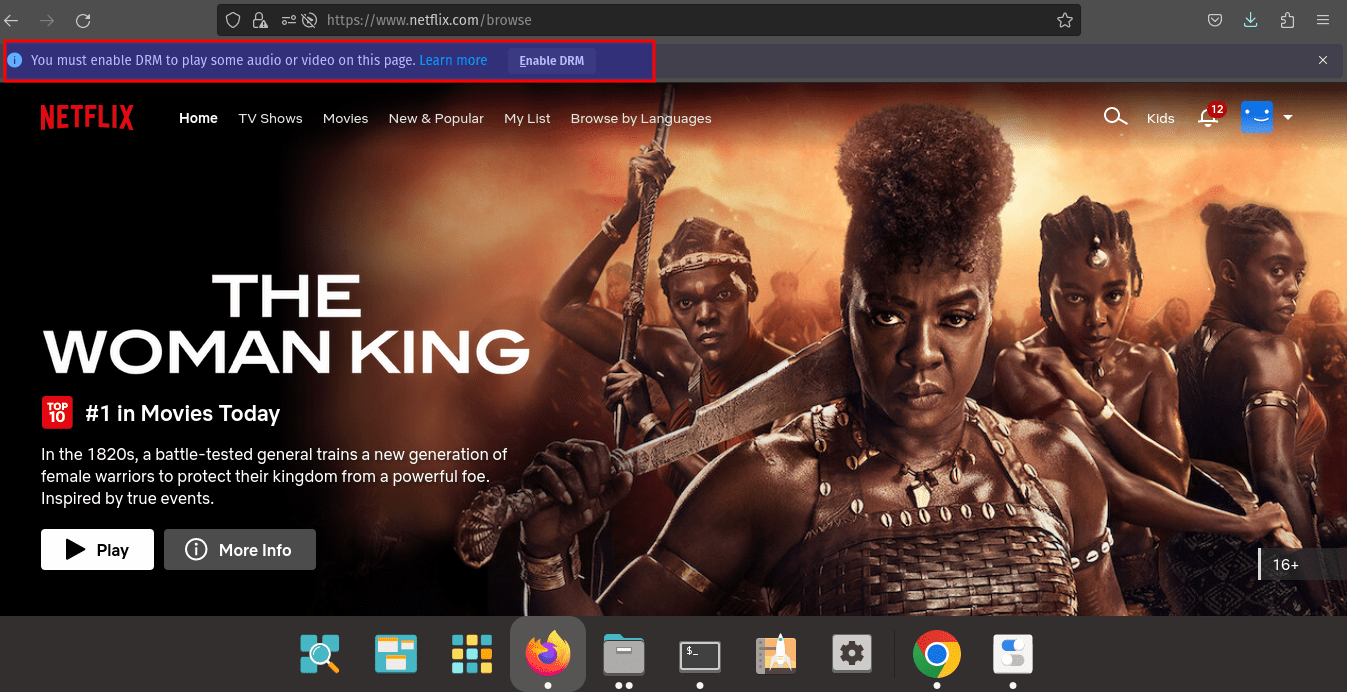Switch to Firefox in the dock
This screenshot has width=1347, height=692.
tap(548, 654)
